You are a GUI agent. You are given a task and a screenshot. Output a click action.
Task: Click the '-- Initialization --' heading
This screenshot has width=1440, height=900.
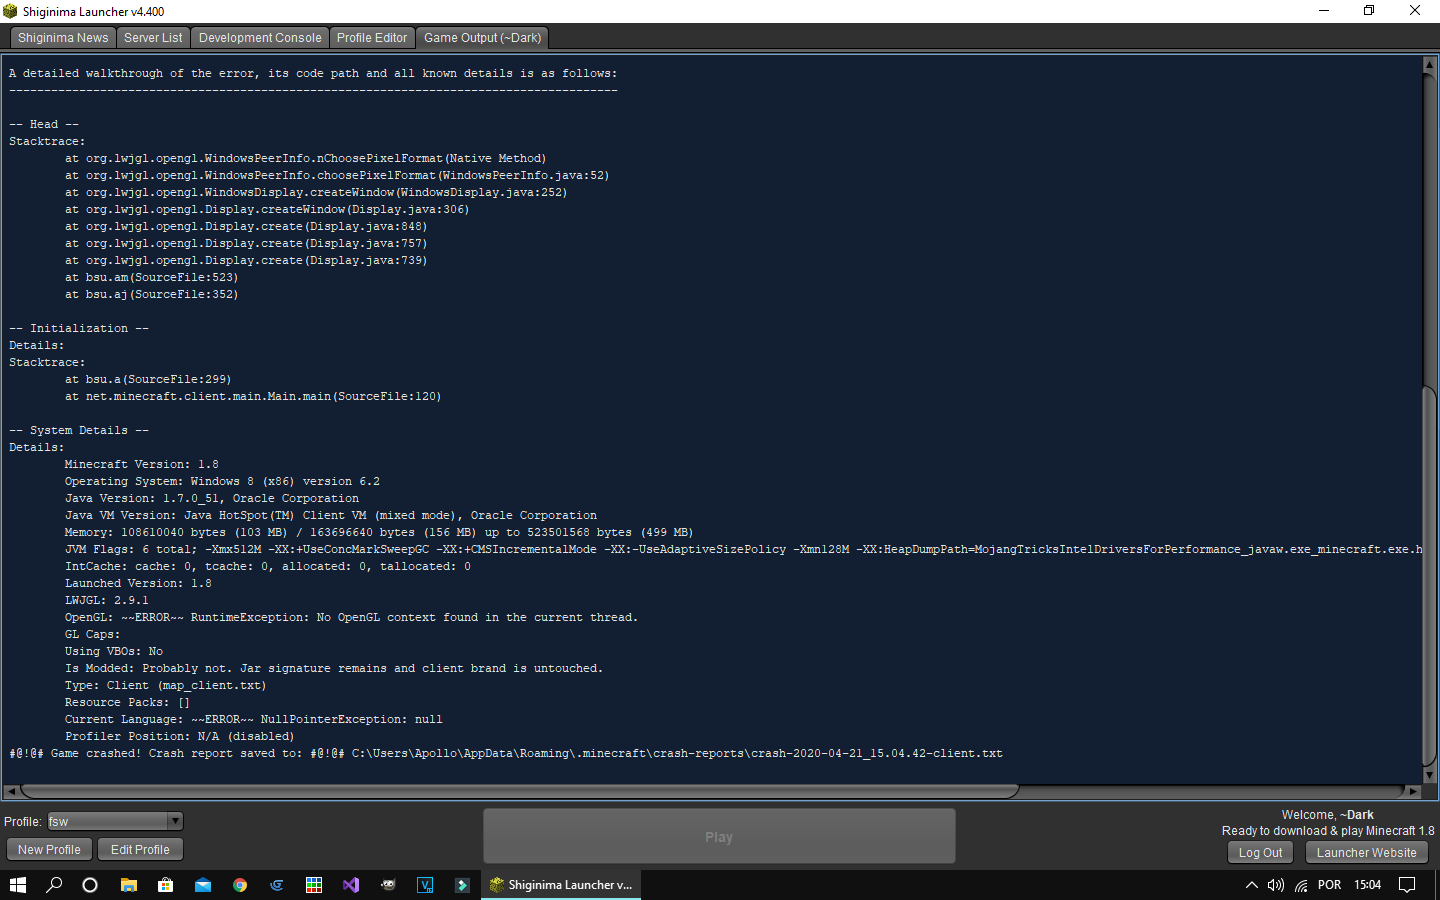tap(79, 328)
